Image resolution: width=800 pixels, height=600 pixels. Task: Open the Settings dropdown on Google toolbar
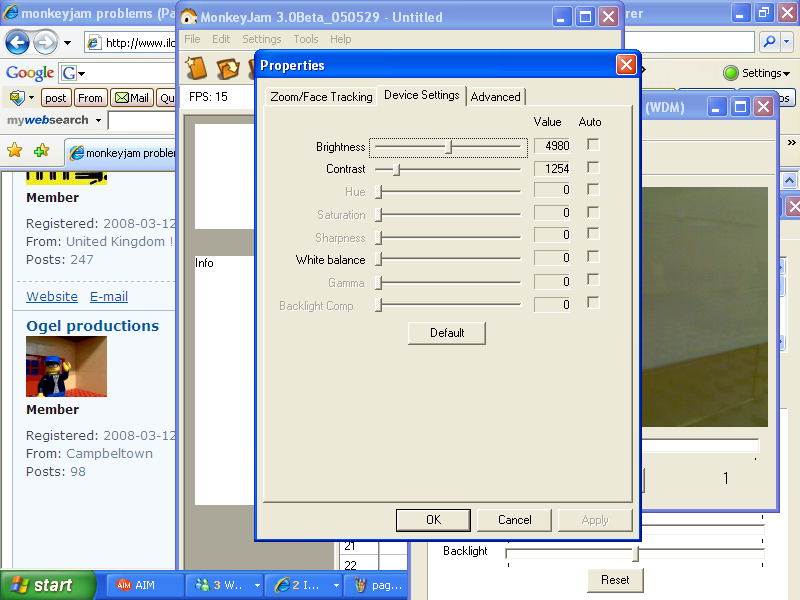757,72
